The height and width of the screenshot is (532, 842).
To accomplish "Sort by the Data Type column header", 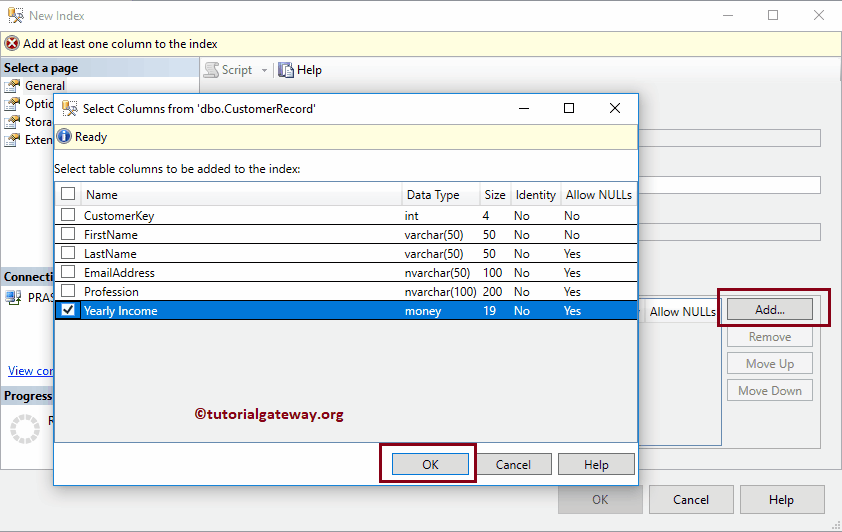I will 440,195.
